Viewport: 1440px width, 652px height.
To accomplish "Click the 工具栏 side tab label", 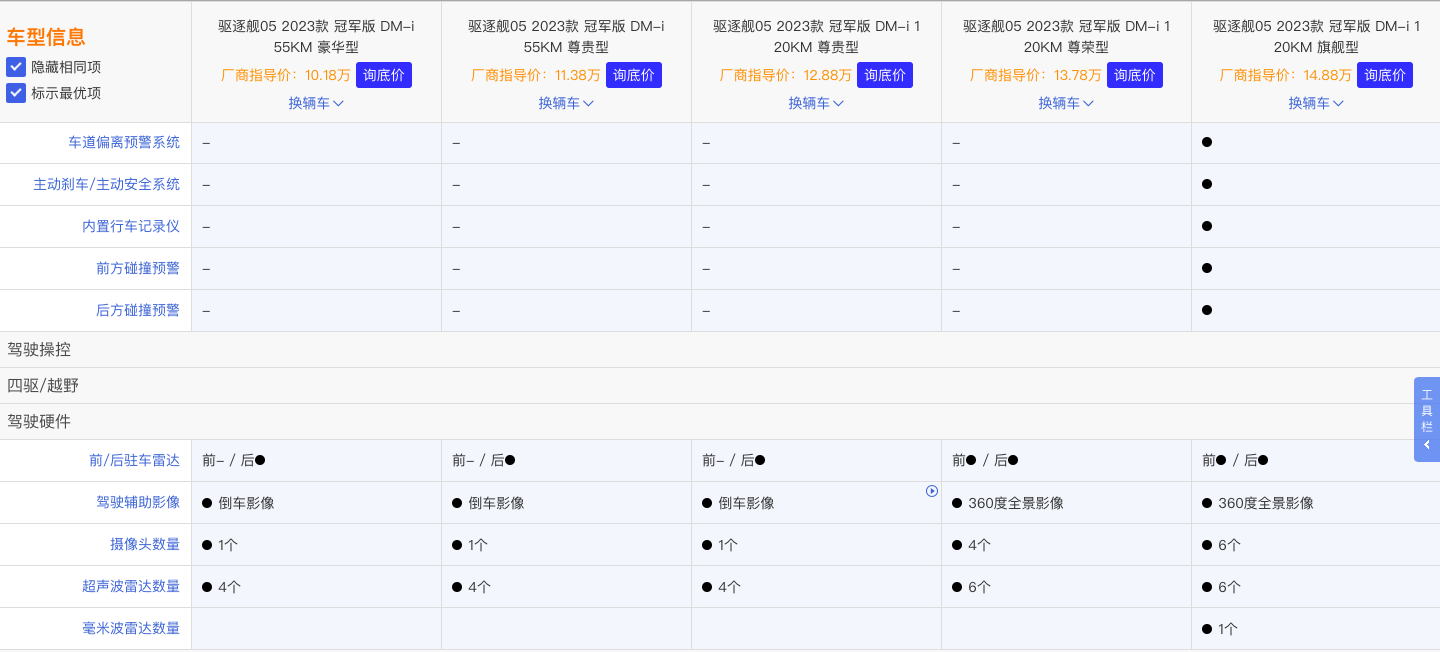I will [x=1427, y=411].
